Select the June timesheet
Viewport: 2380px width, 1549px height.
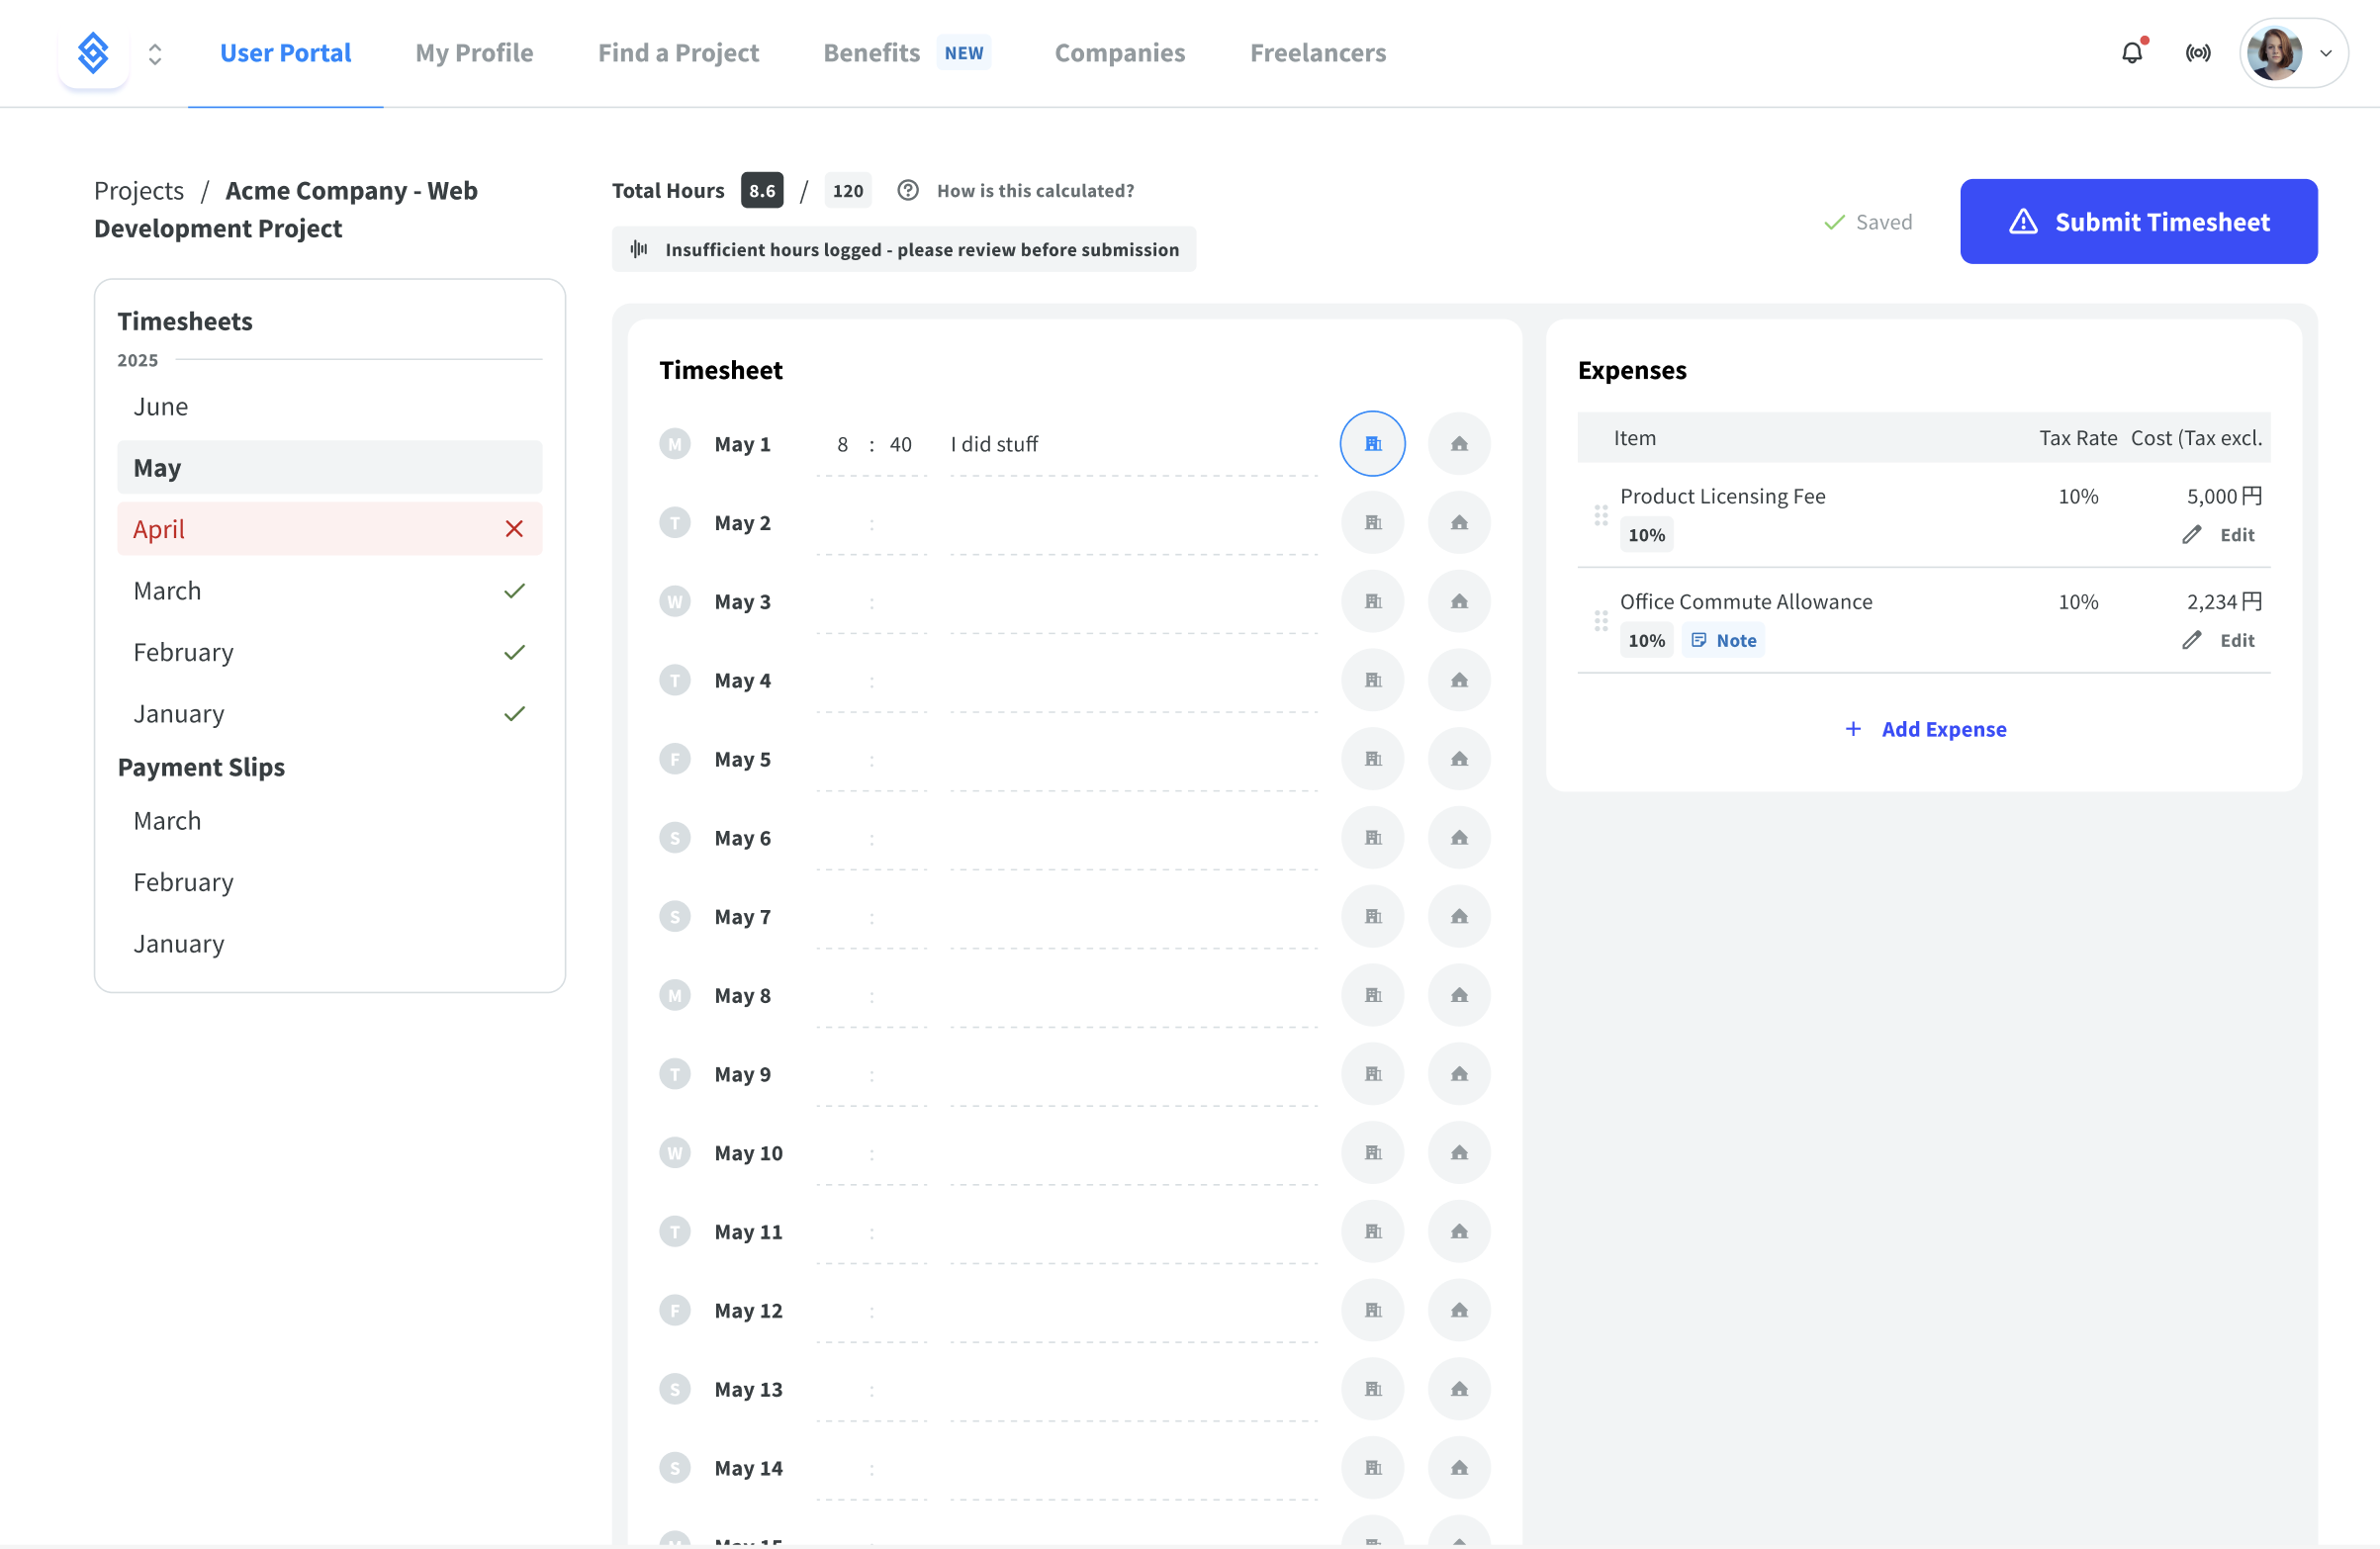point(161,407)
